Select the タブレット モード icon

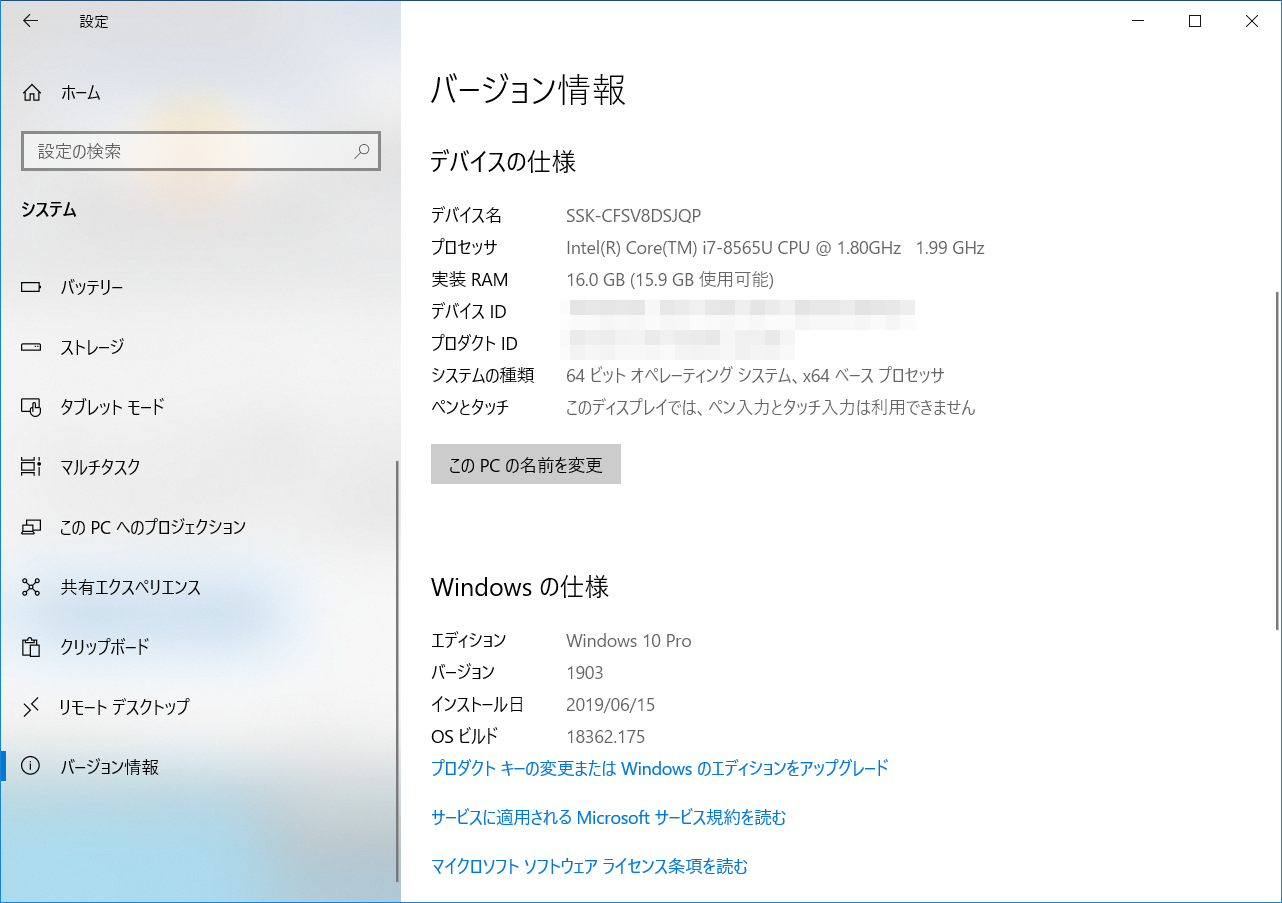[x=32, y=408]
